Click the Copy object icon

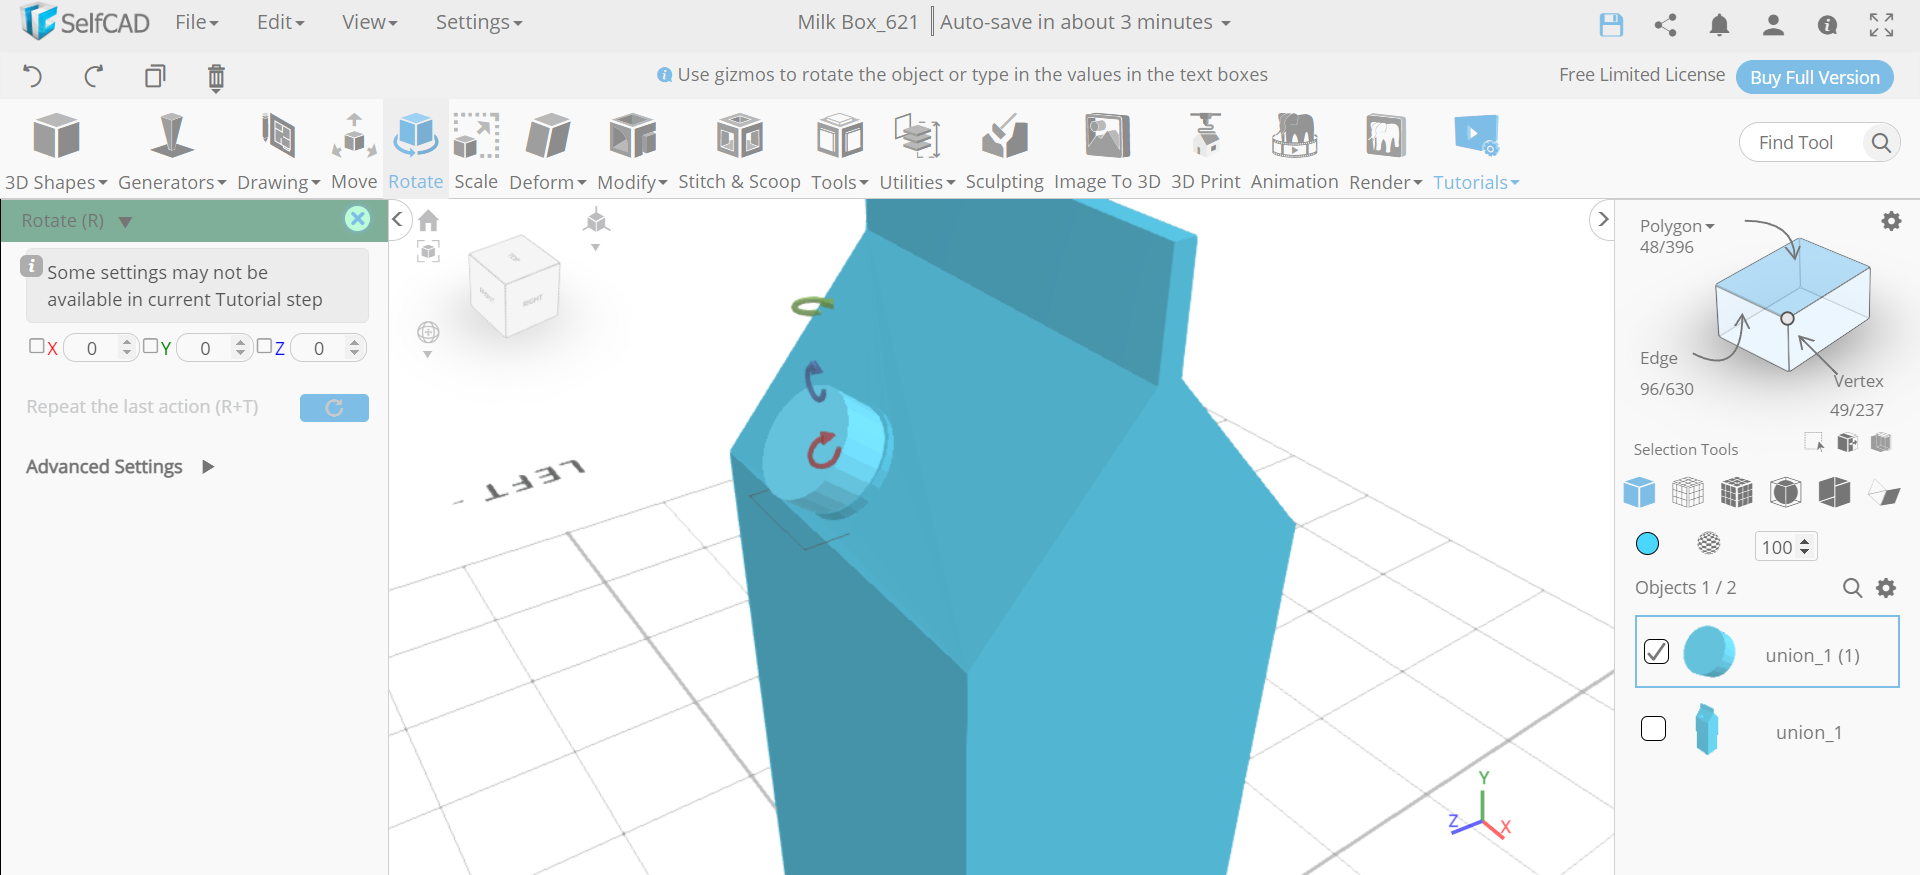pyautogui.click(x=155, y=76)
